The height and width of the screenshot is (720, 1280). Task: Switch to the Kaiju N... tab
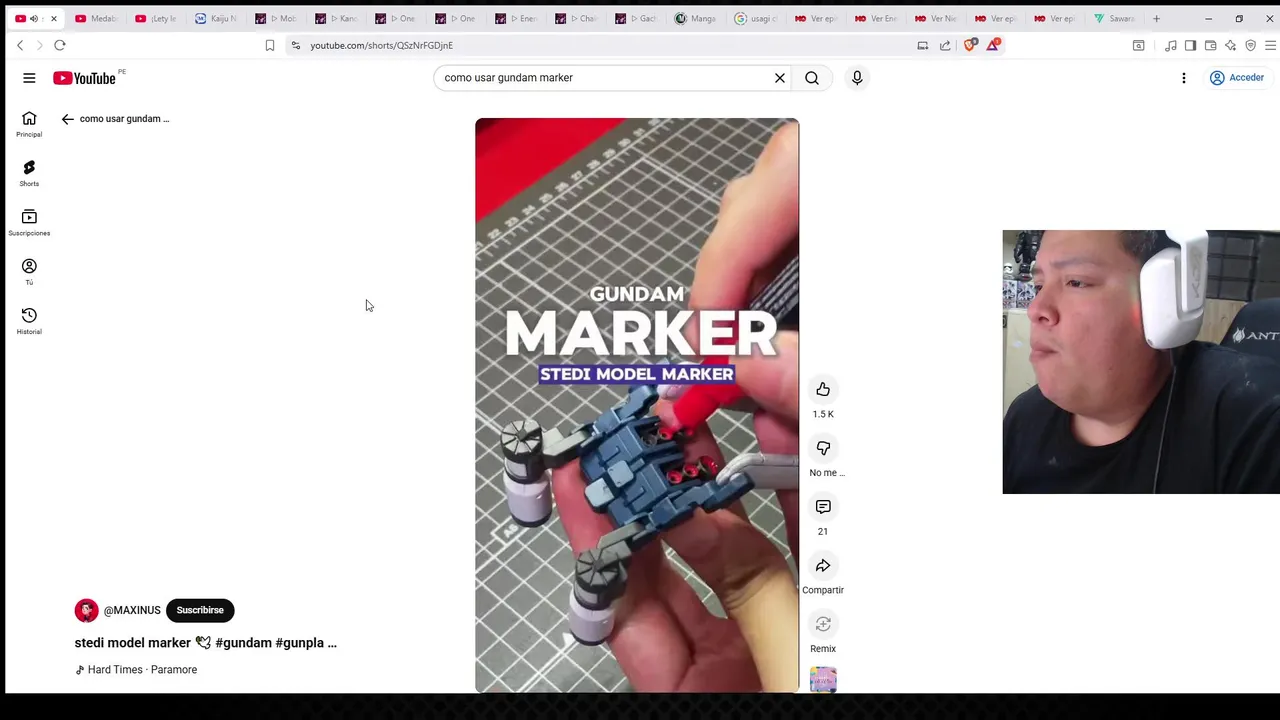[x=217, y=18]
